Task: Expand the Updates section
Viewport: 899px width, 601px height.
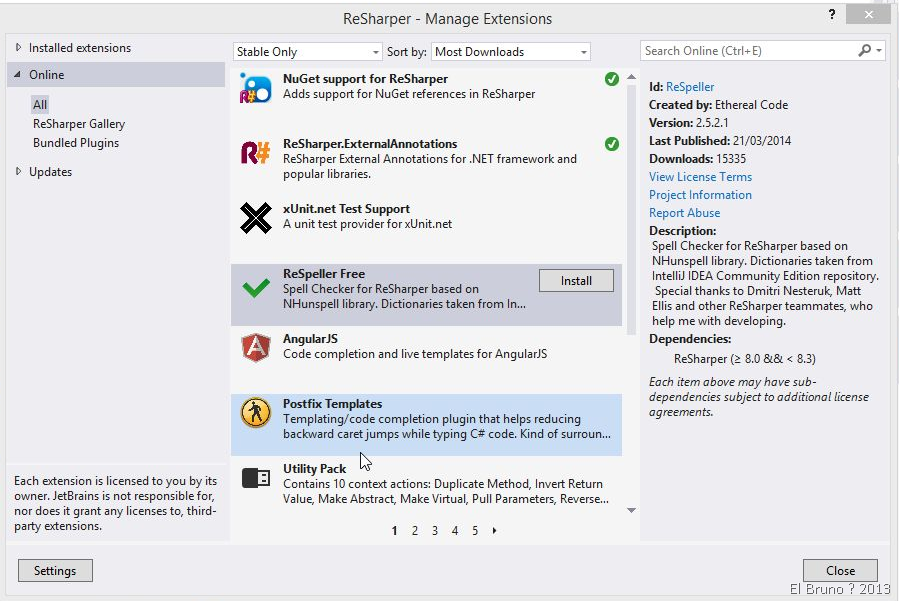Action: [19, 172]
